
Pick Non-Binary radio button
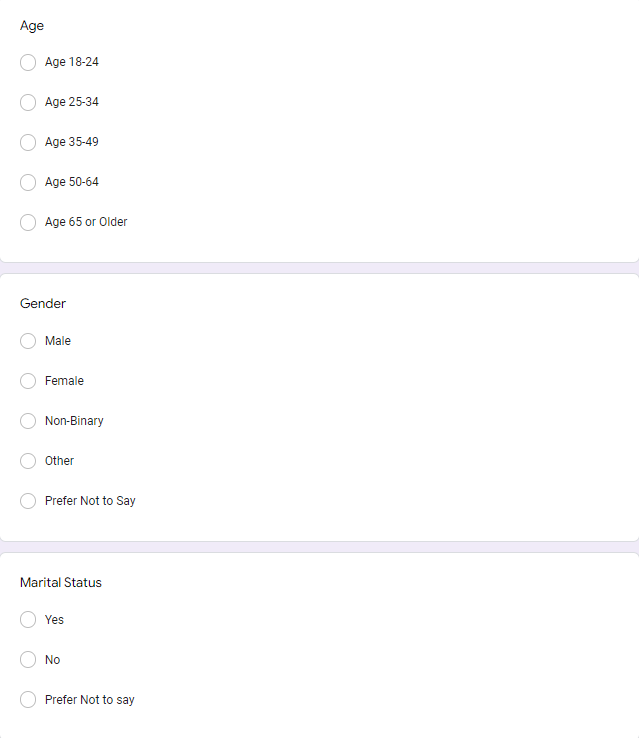(28, 421)
